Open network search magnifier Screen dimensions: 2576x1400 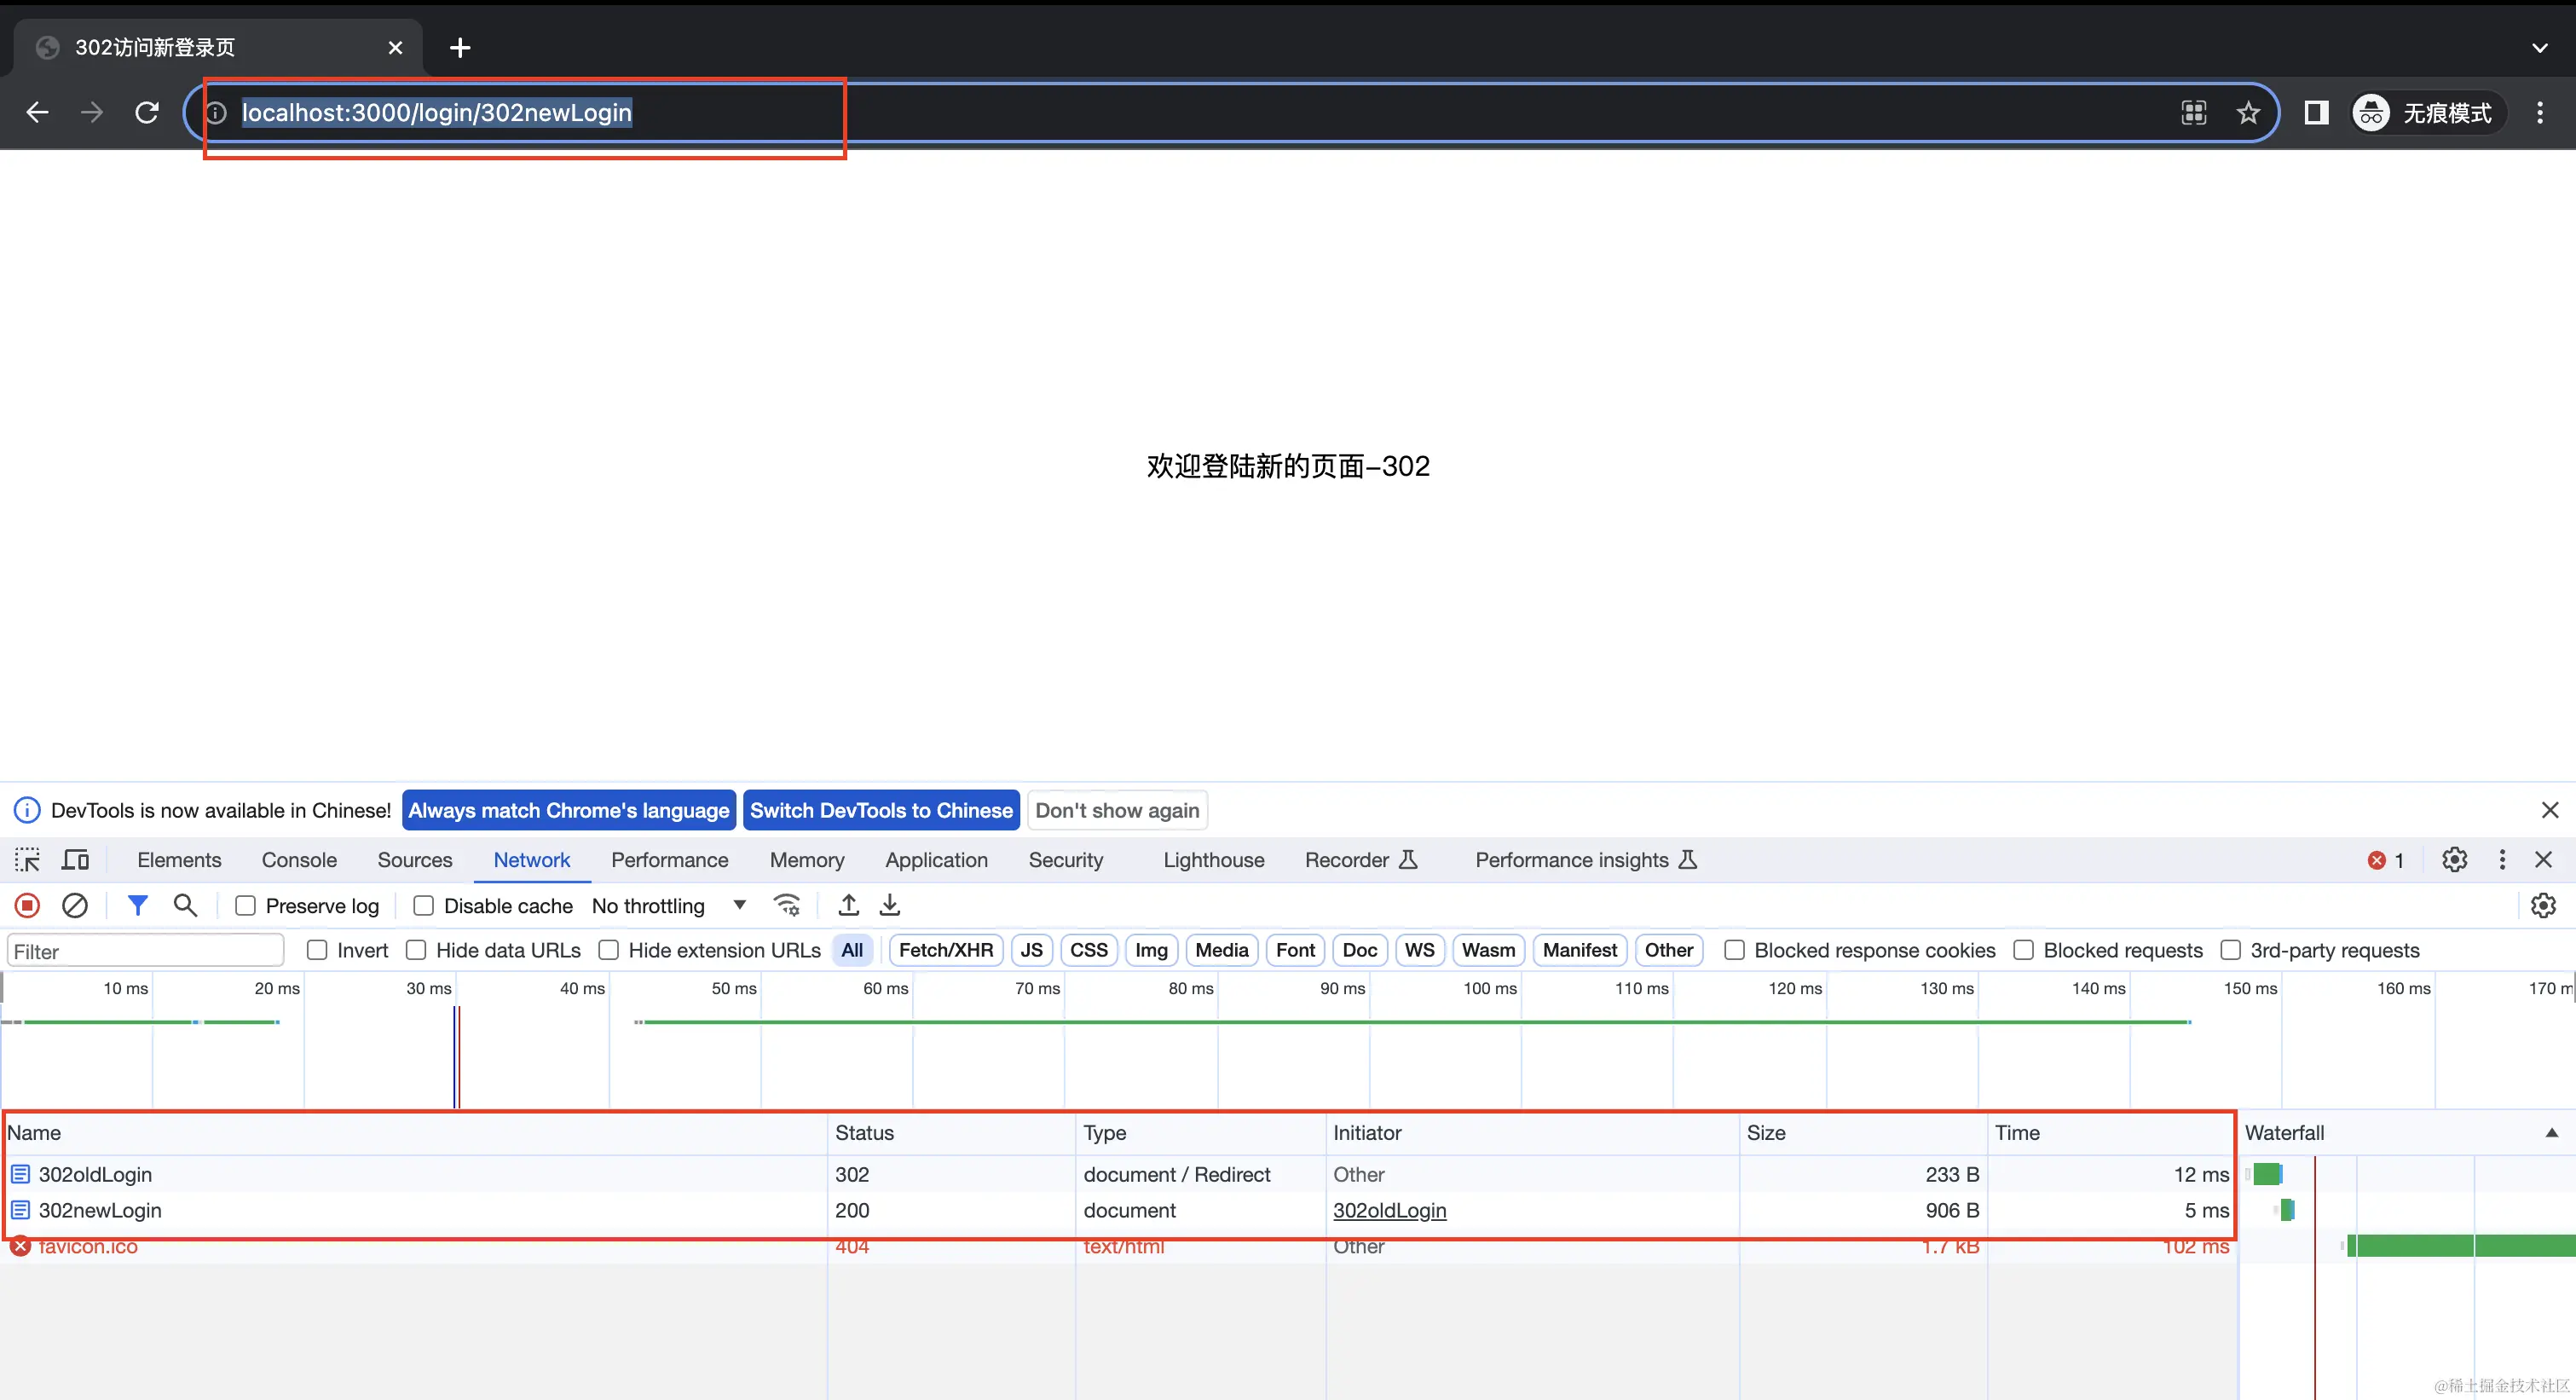(185, 905)
